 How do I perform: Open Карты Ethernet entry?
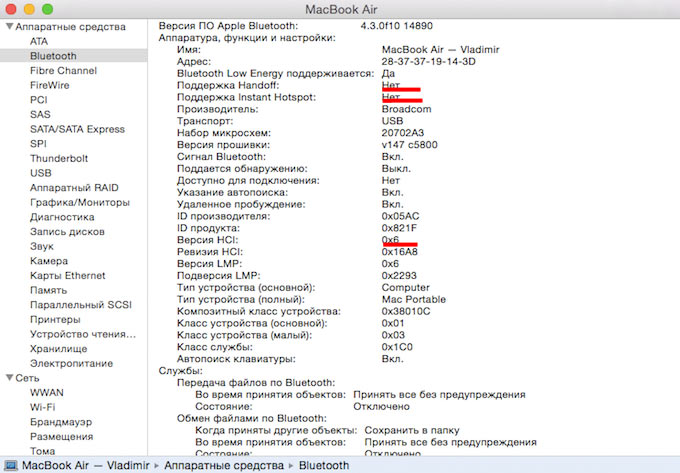[x=68, y=276]
